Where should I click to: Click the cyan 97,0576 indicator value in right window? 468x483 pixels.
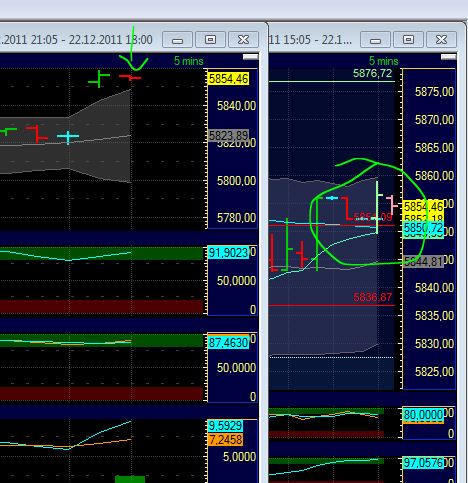423,463
